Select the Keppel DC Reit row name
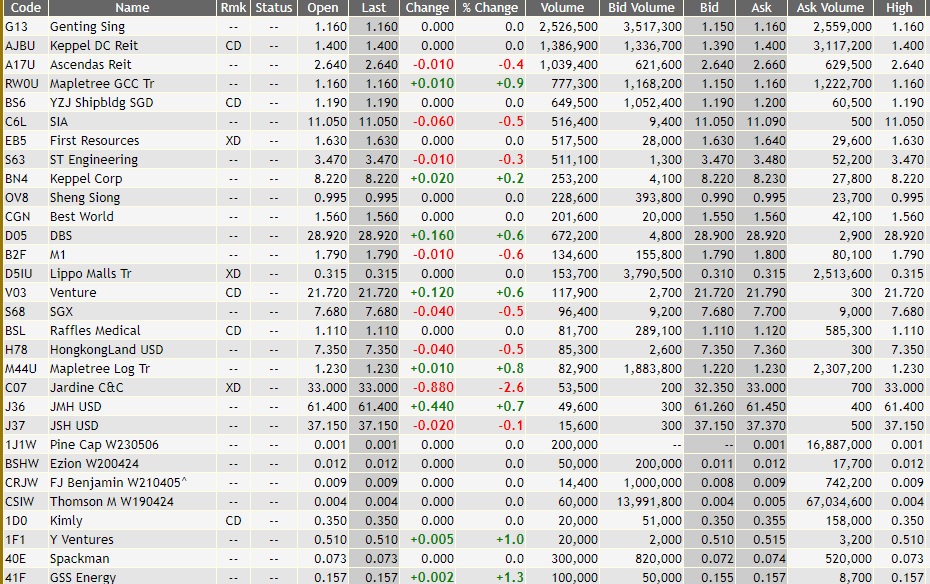 coord(94,46)
